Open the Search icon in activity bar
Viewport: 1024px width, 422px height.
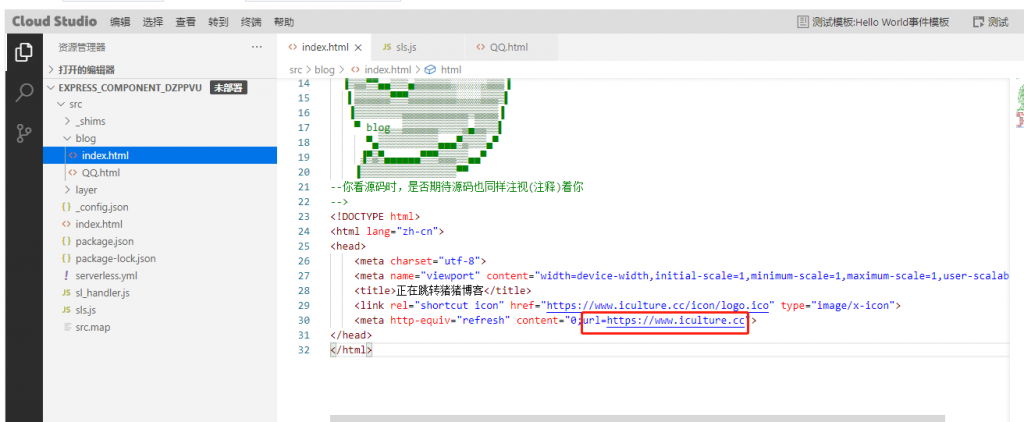click(24, 93)
